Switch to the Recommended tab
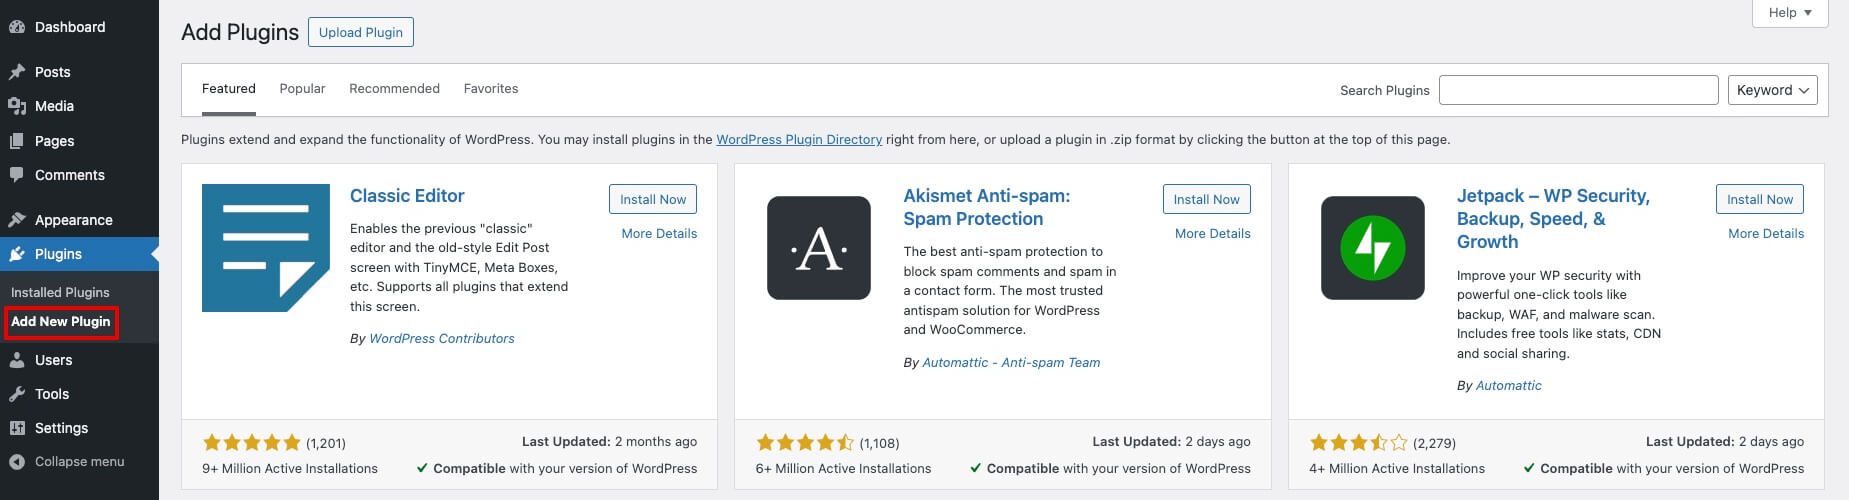The image size is (1849, 500). [394, 89]
